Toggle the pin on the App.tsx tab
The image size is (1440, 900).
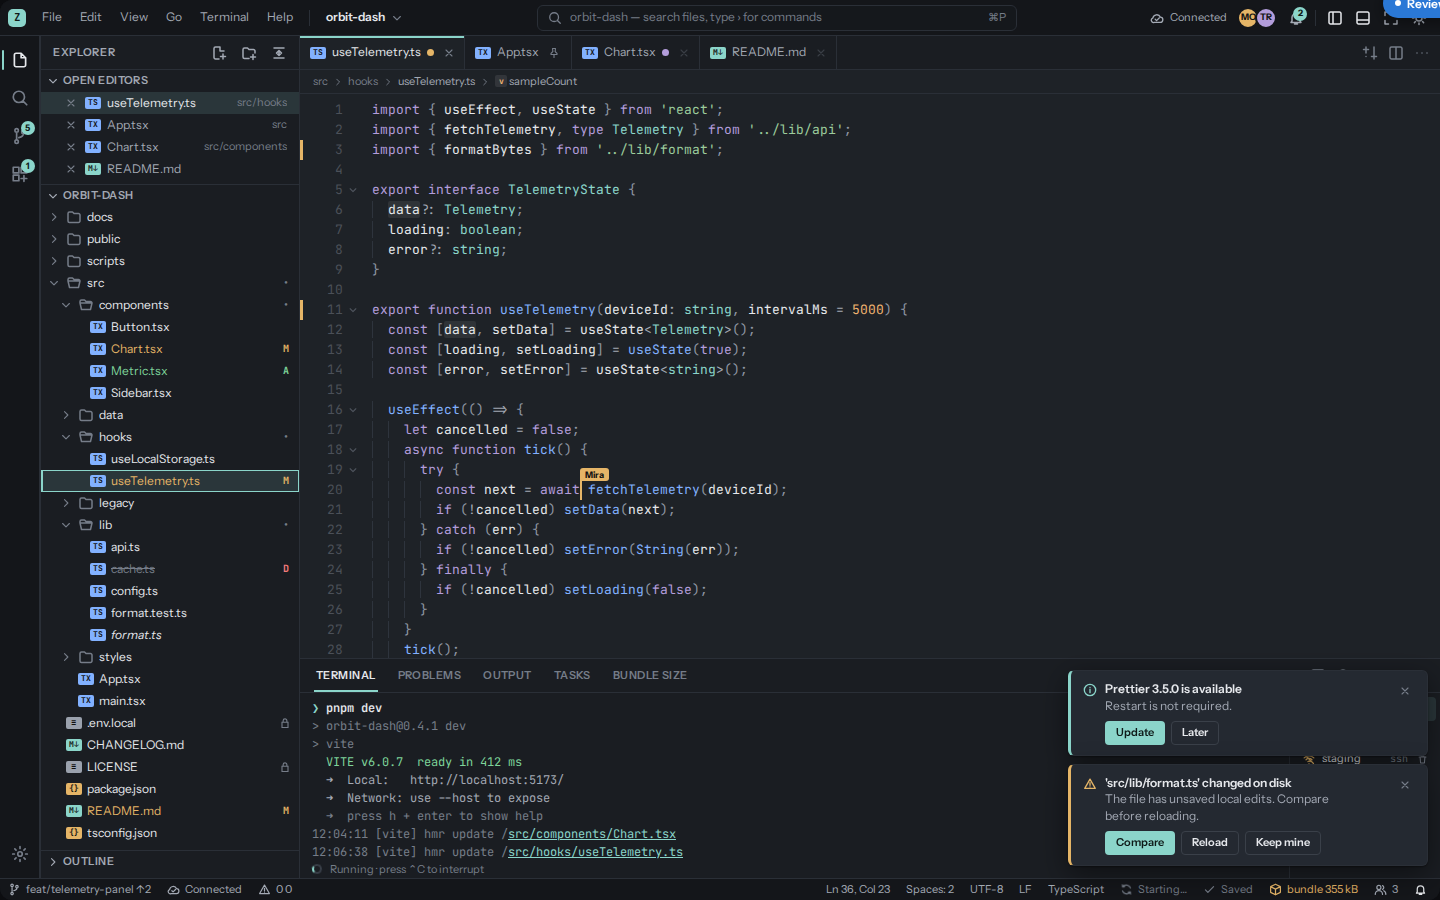pos(554,53)
